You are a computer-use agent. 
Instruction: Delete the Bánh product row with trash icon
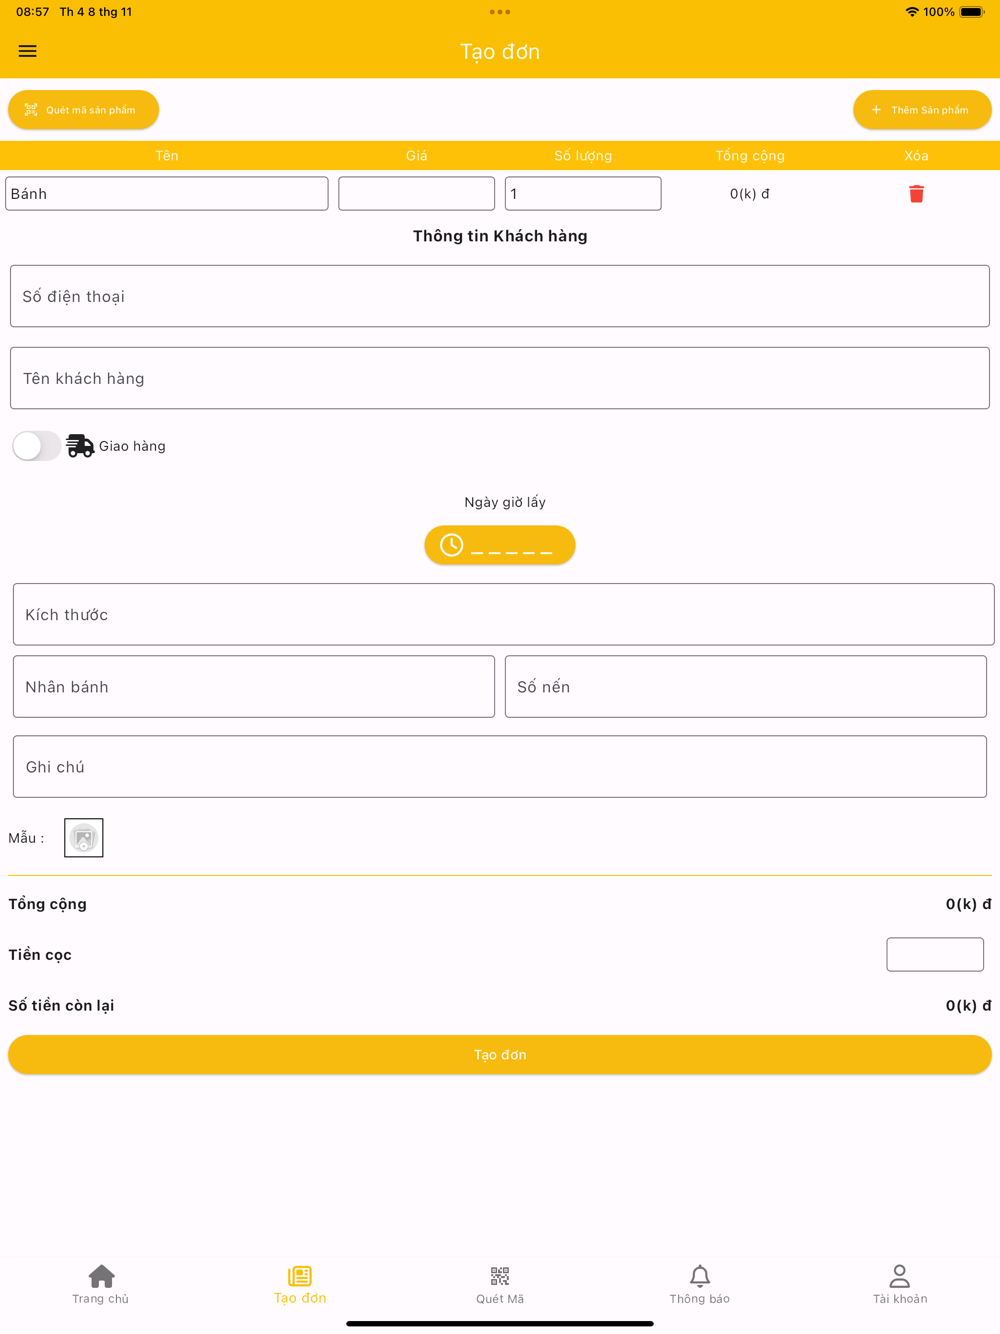(916, 194)
